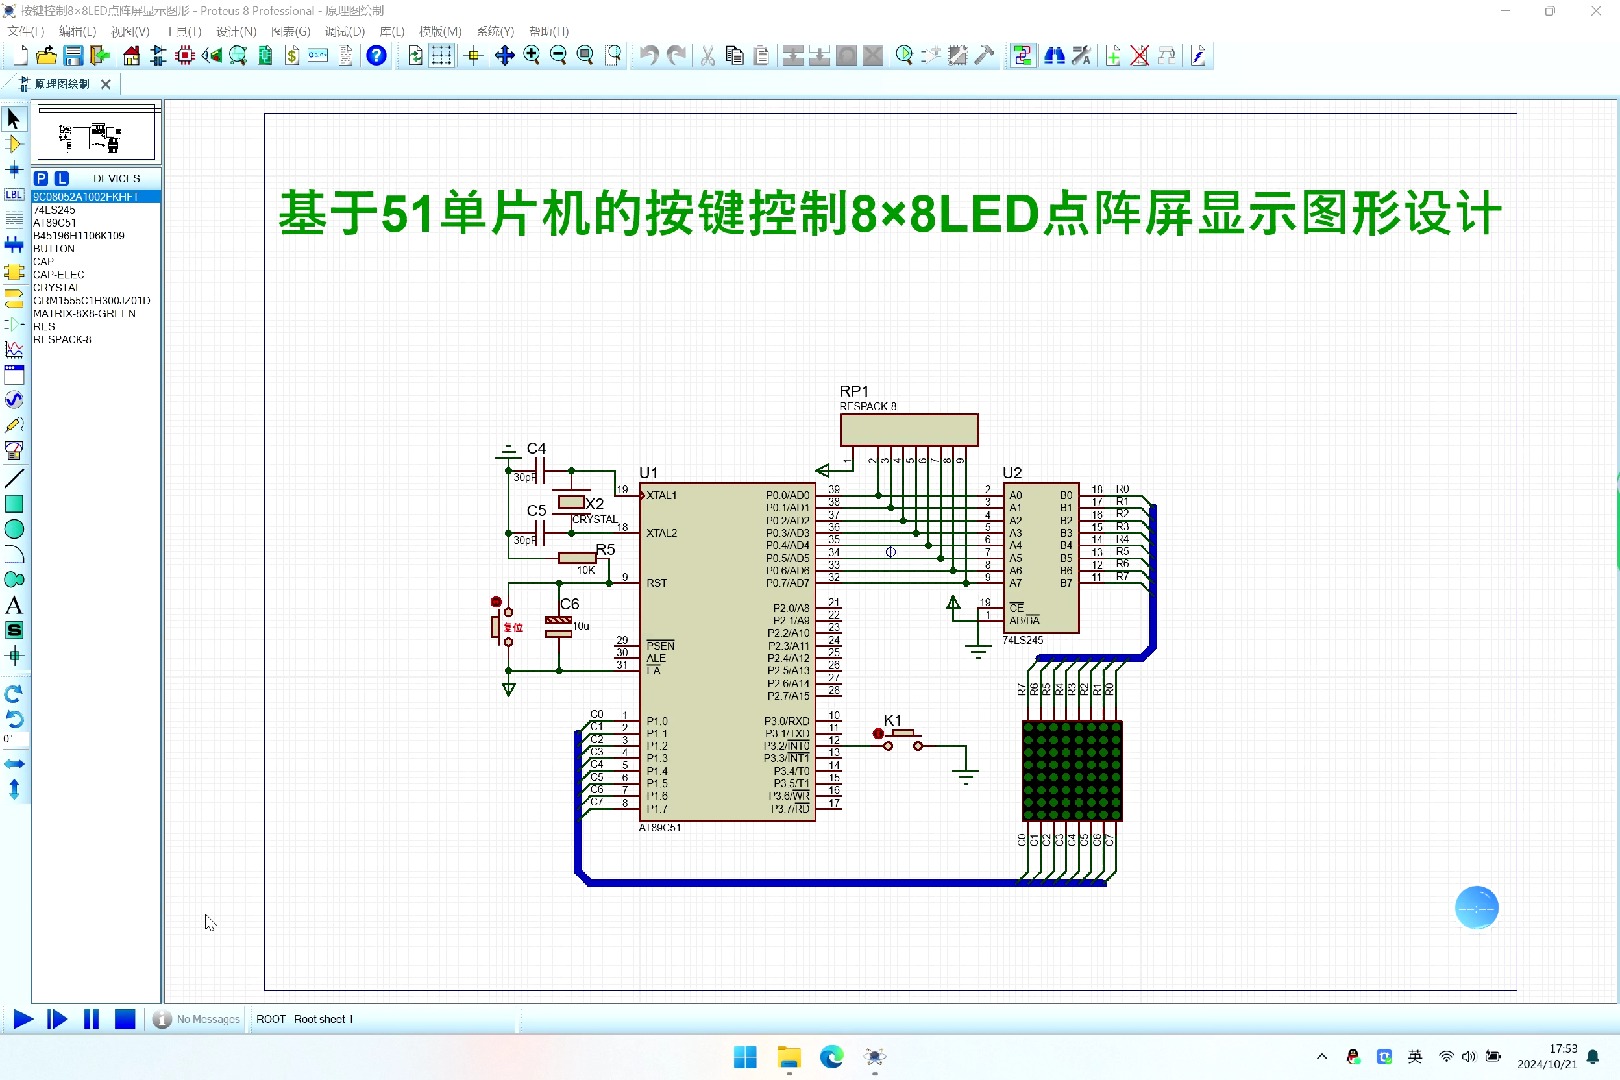Select the 2D Graphics Line tool
The image size is (1620, 1080).
pos(14,478)
